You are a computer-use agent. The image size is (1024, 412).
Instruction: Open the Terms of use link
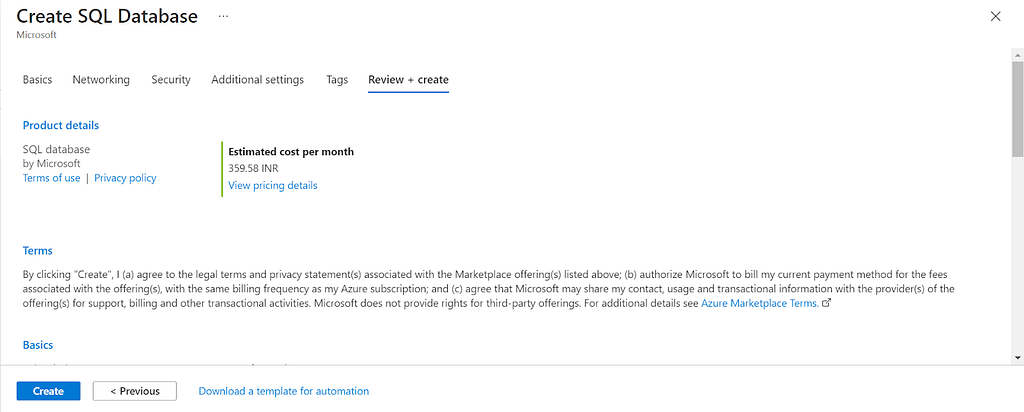pyautogui.click(x=52, y=178)
